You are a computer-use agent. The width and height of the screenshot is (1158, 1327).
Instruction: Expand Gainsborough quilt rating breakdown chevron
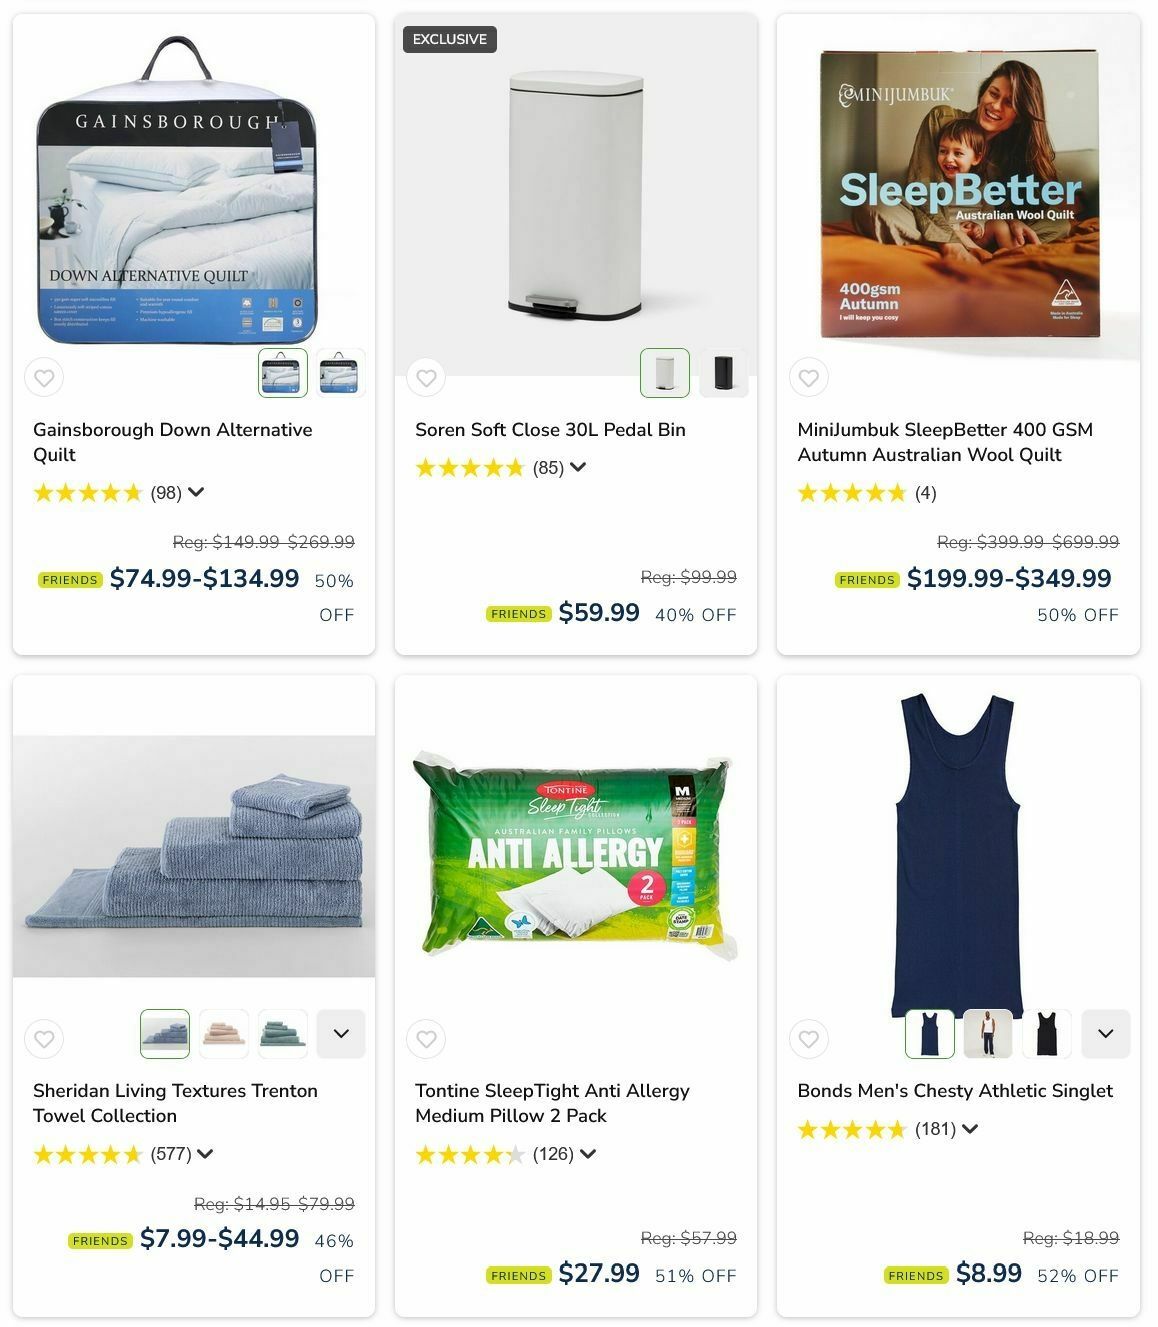click(196, 492)
